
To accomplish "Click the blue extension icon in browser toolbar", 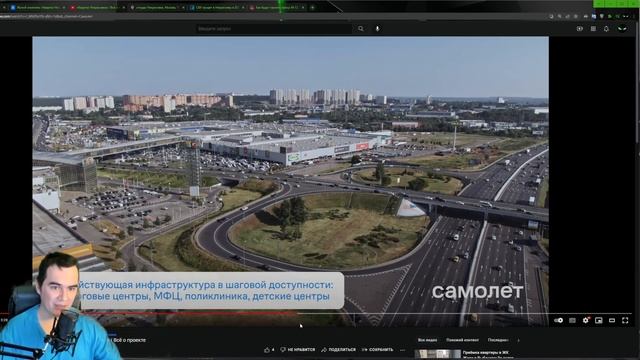I will point(594,17).
